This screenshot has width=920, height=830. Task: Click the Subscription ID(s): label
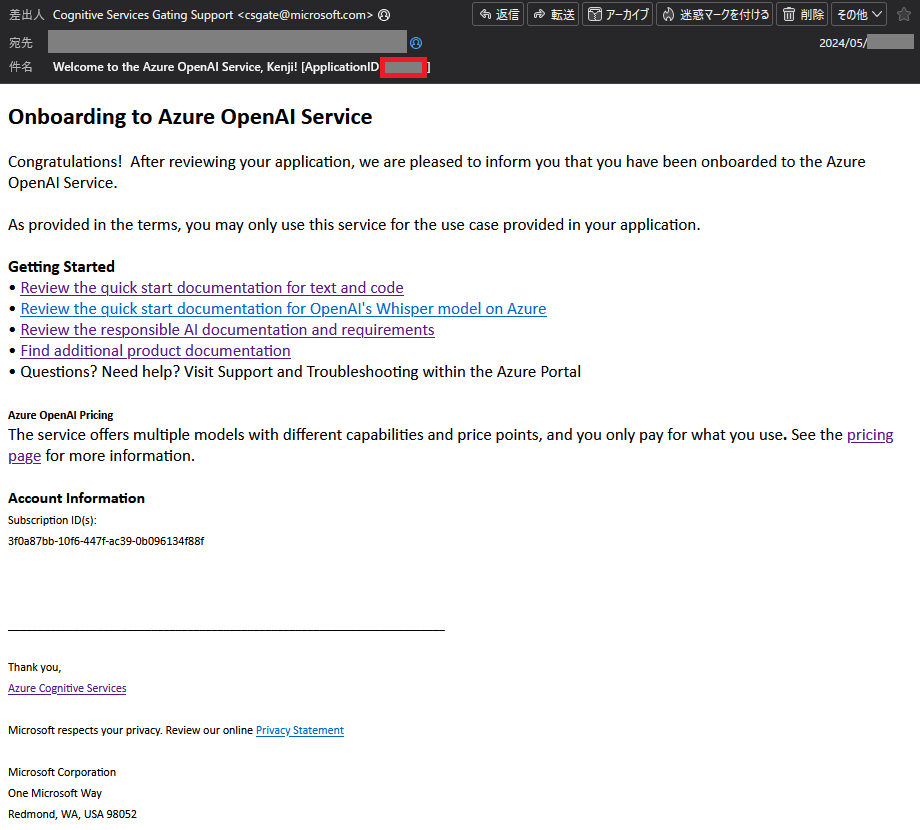[52, 520]
